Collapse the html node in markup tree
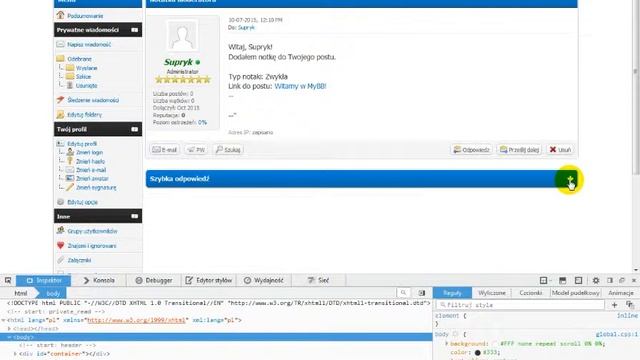 (4, 320)
